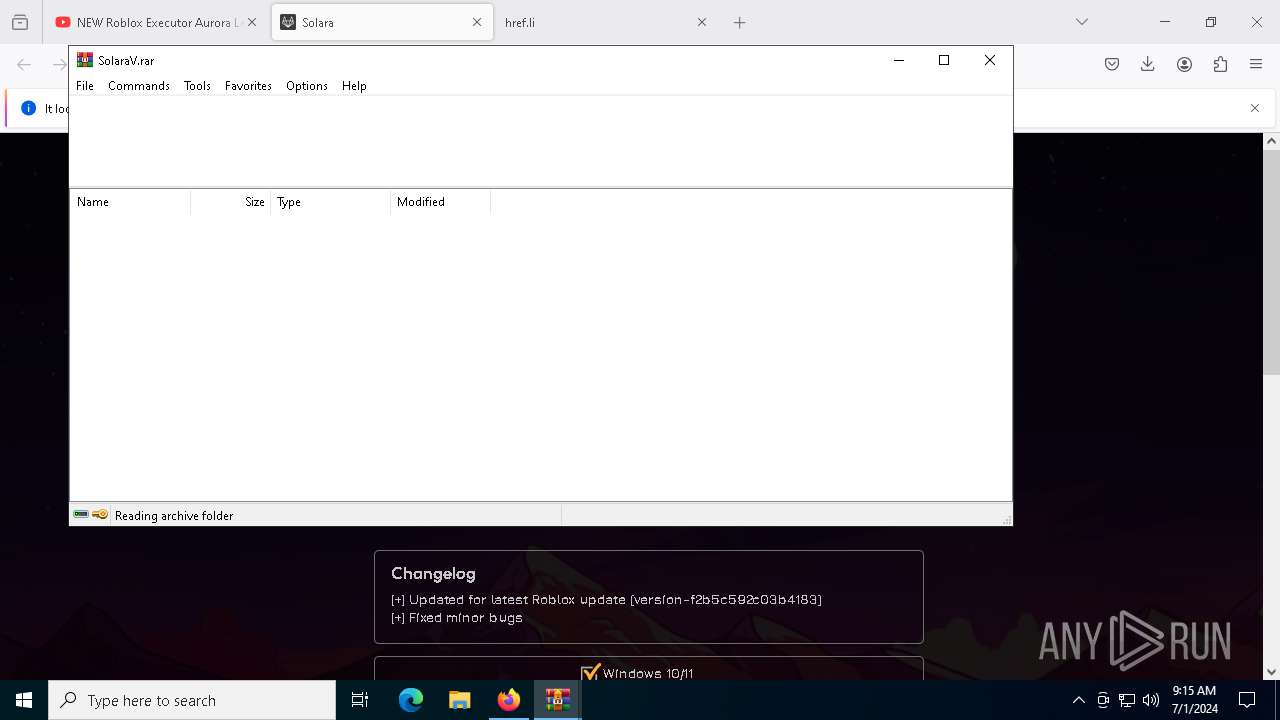
Task: Go back in Firefox
Action: [x=24, y=64]
